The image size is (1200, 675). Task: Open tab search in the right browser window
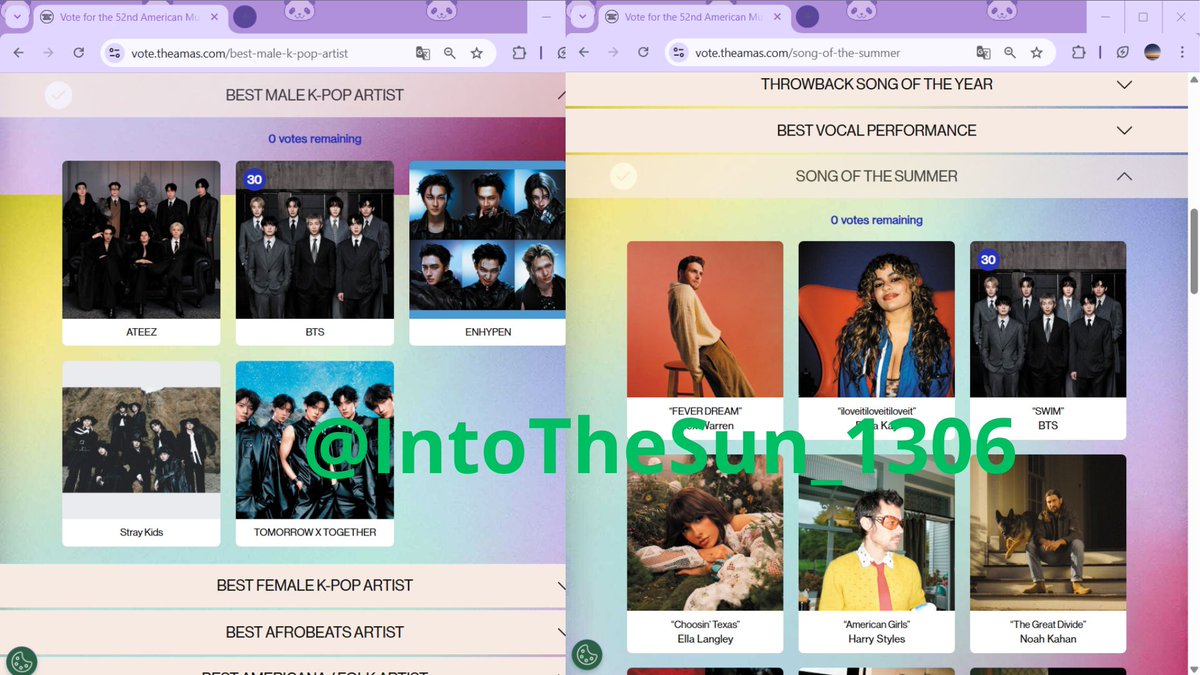(x=583, y=16)
